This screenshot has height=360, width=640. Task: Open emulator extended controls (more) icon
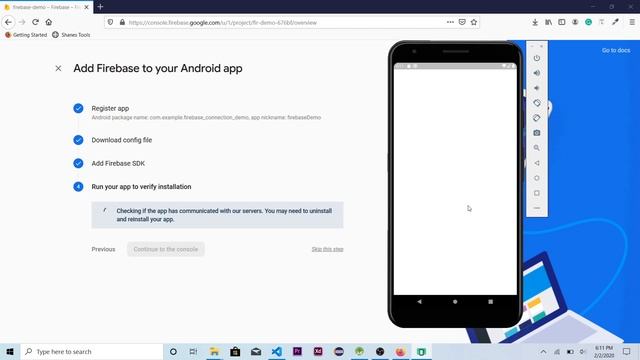(x=537, y=208)
